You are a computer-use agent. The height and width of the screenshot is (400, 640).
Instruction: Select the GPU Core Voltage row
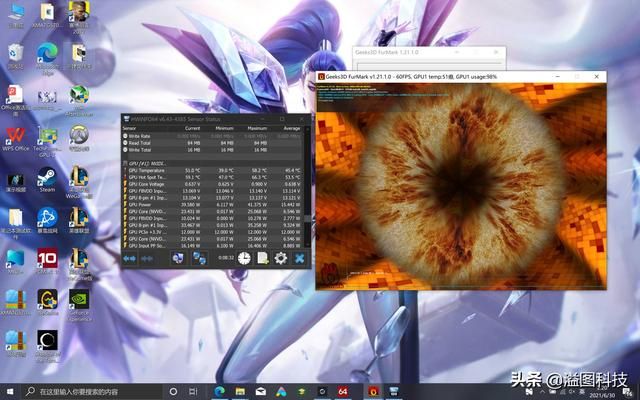212,184
